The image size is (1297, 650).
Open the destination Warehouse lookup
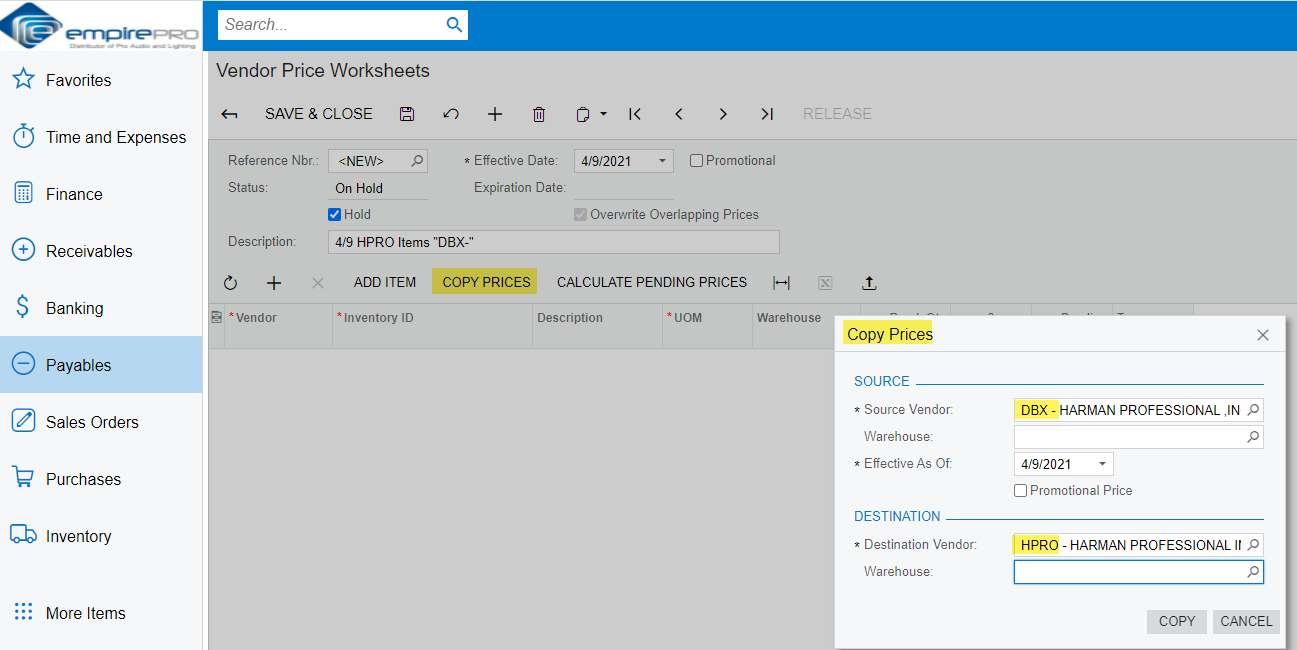(x=1253, y=572)
